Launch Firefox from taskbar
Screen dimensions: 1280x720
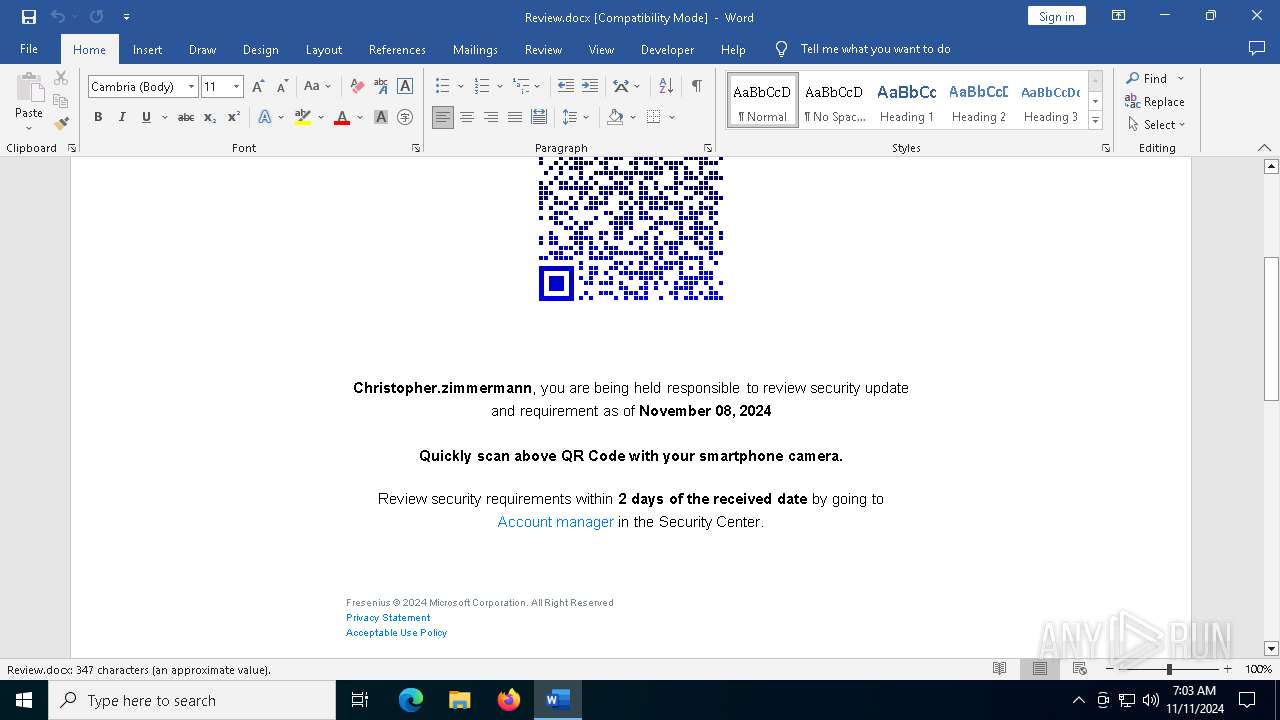[x=509, y=700]
